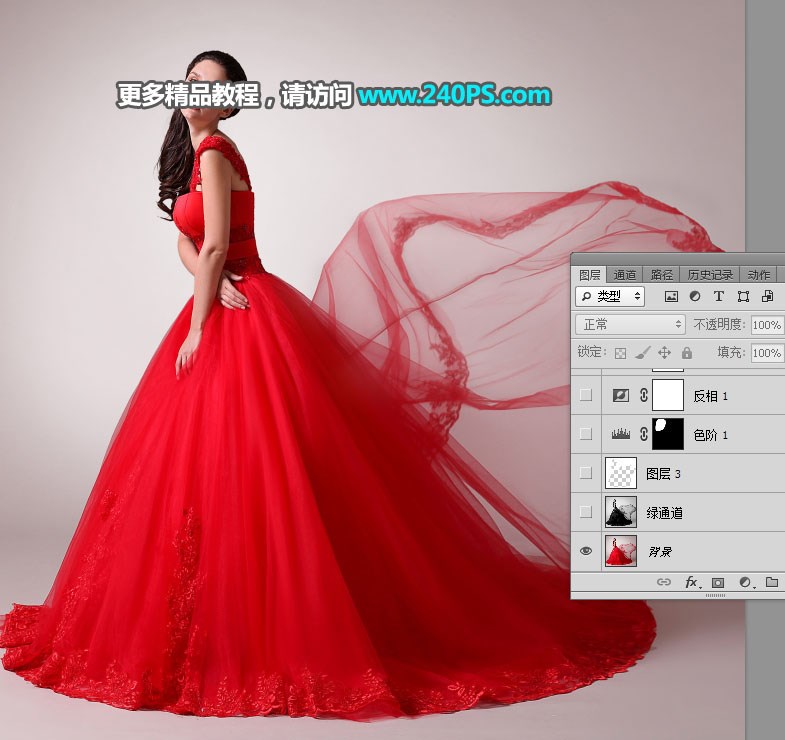Hide the 背景 layer with eye icon
The image size is (785, 740).
pos(586,551)
